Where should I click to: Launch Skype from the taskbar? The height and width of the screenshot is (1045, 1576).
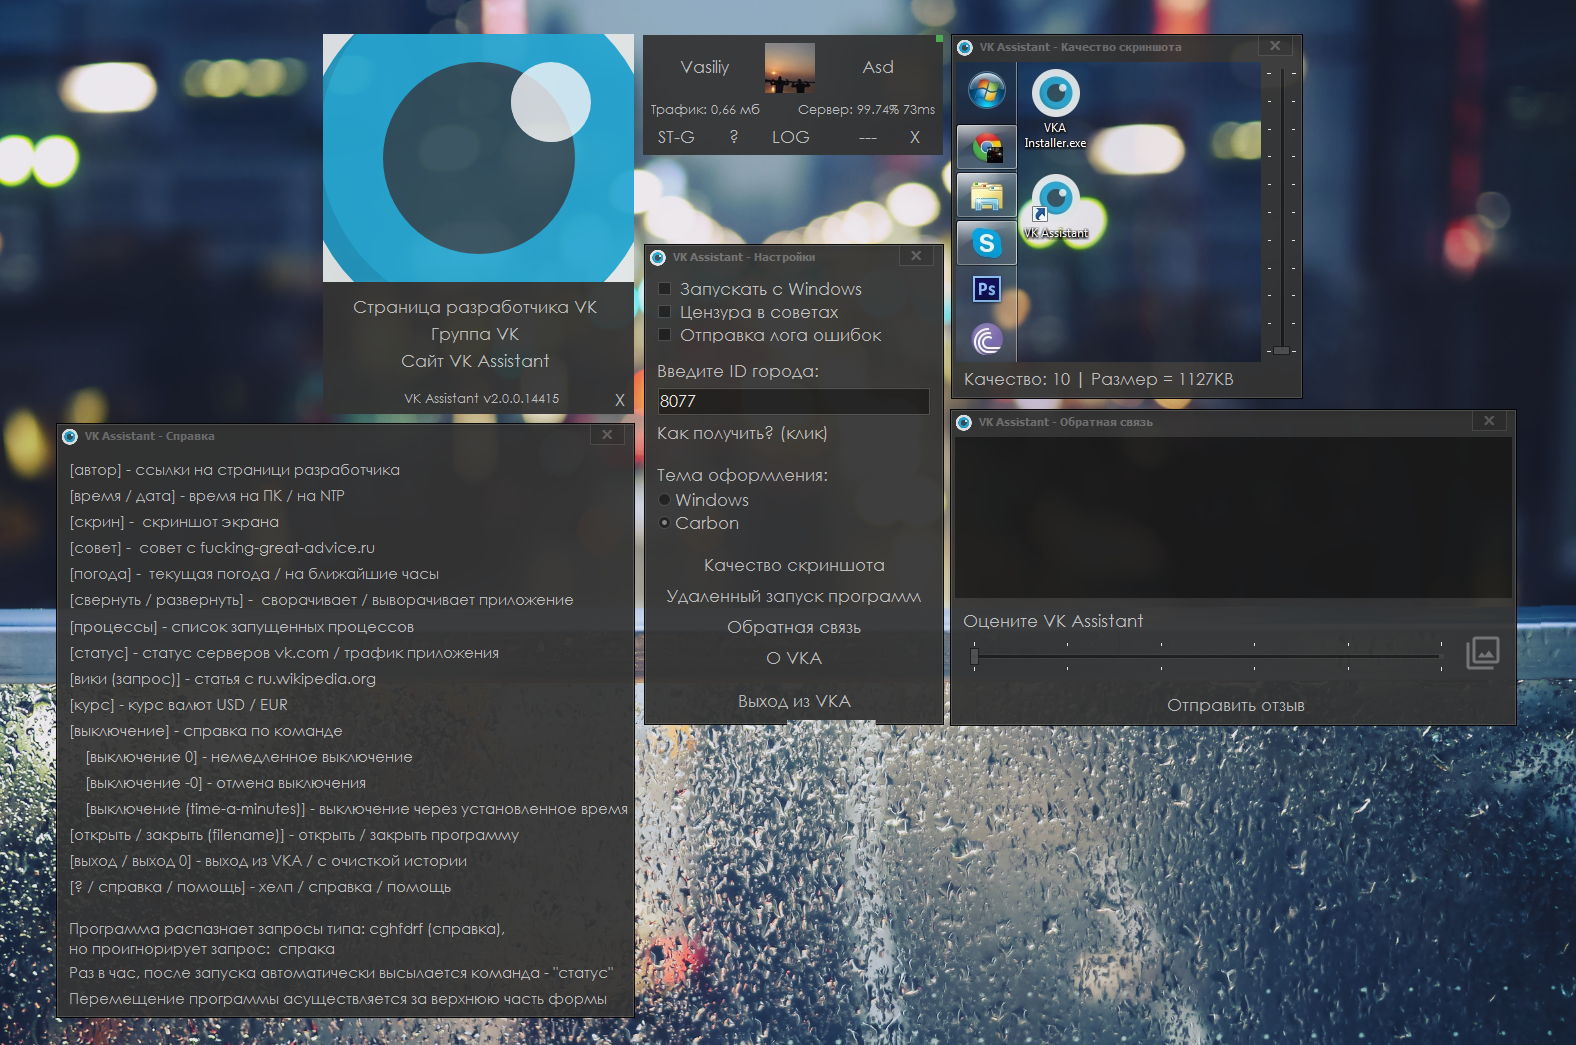(987, 243)
